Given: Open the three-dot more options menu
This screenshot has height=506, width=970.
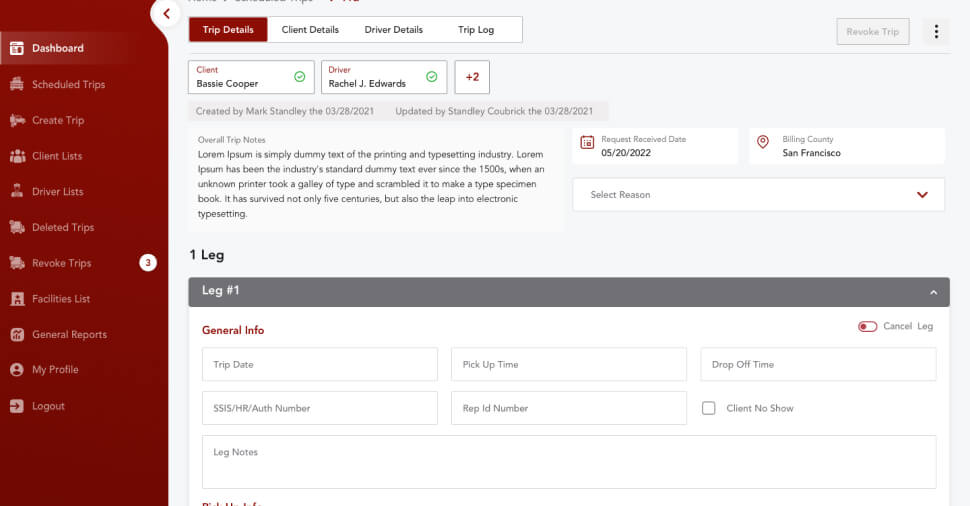Looking at the screenshot, I should (x=936, y=31).
